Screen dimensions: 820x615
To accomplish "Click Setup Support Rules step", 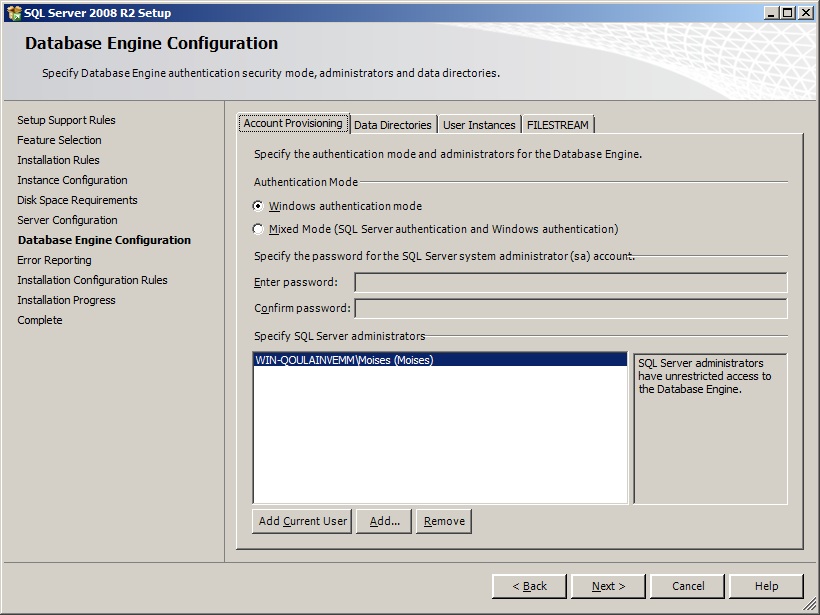I will coord(66,120).
